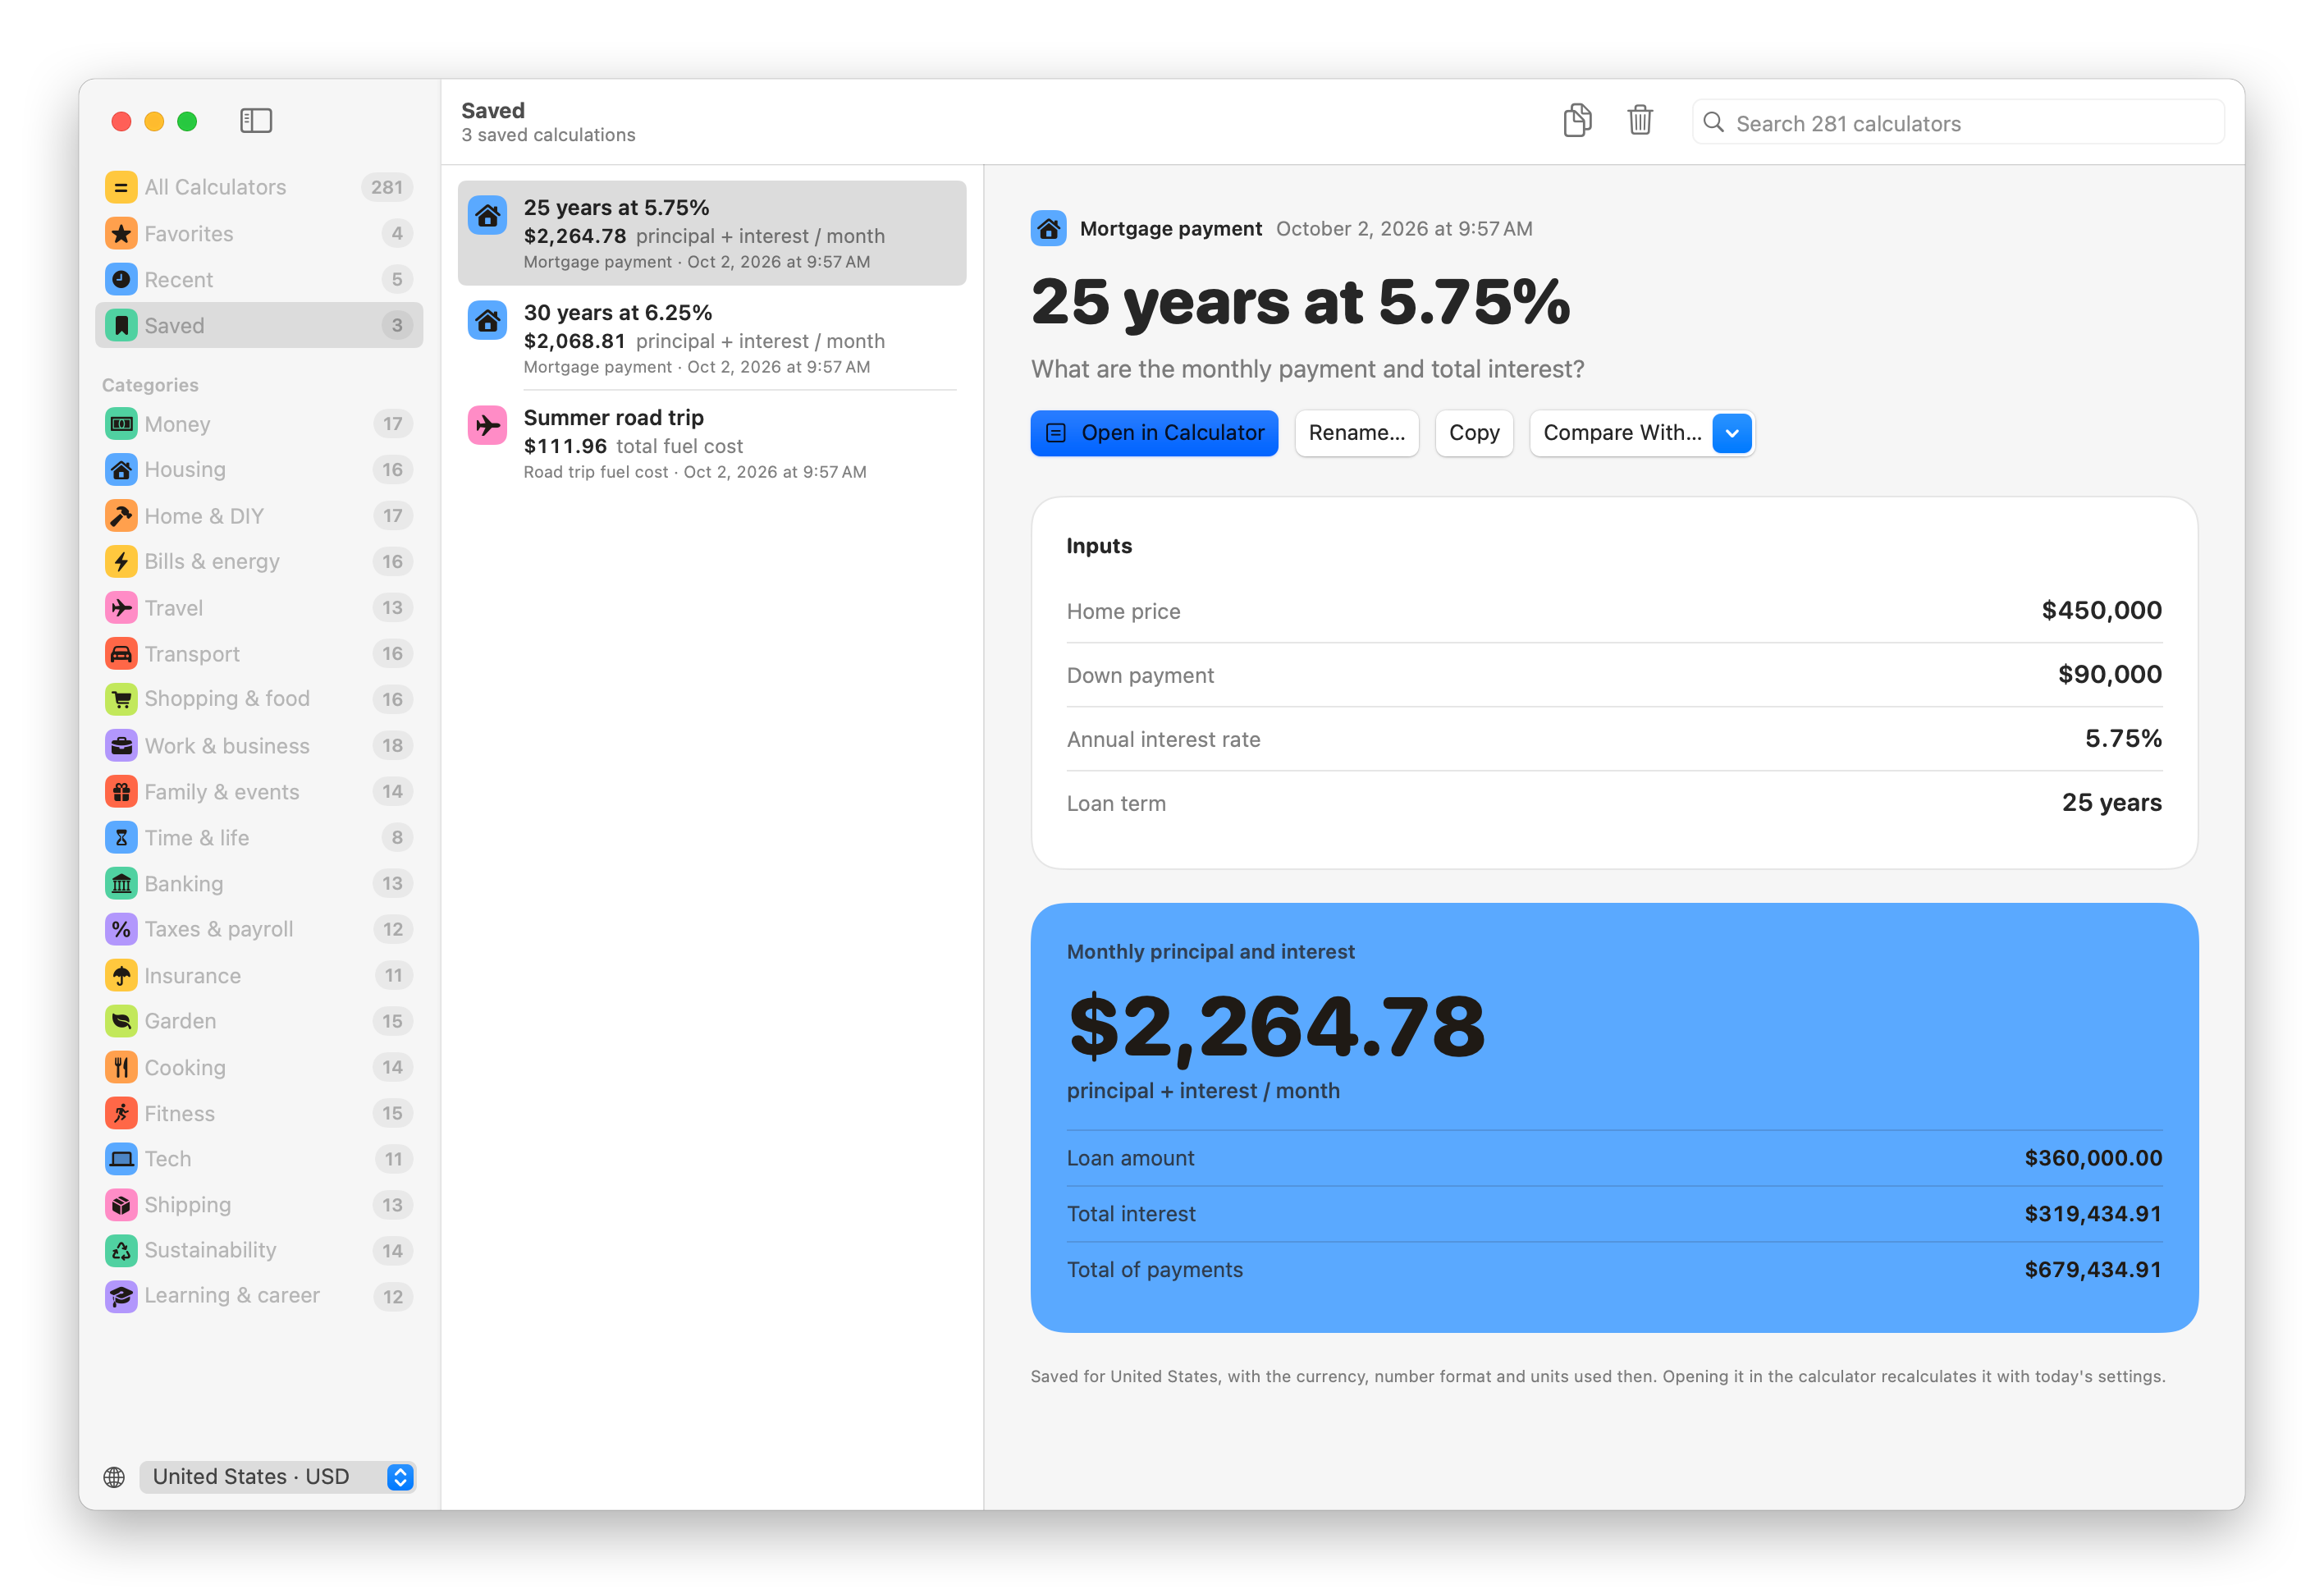Image resolution: width=2324 pixels, height=1589 pixels.
Task: Select the Time & life category
Action: (x=259, y=838)
